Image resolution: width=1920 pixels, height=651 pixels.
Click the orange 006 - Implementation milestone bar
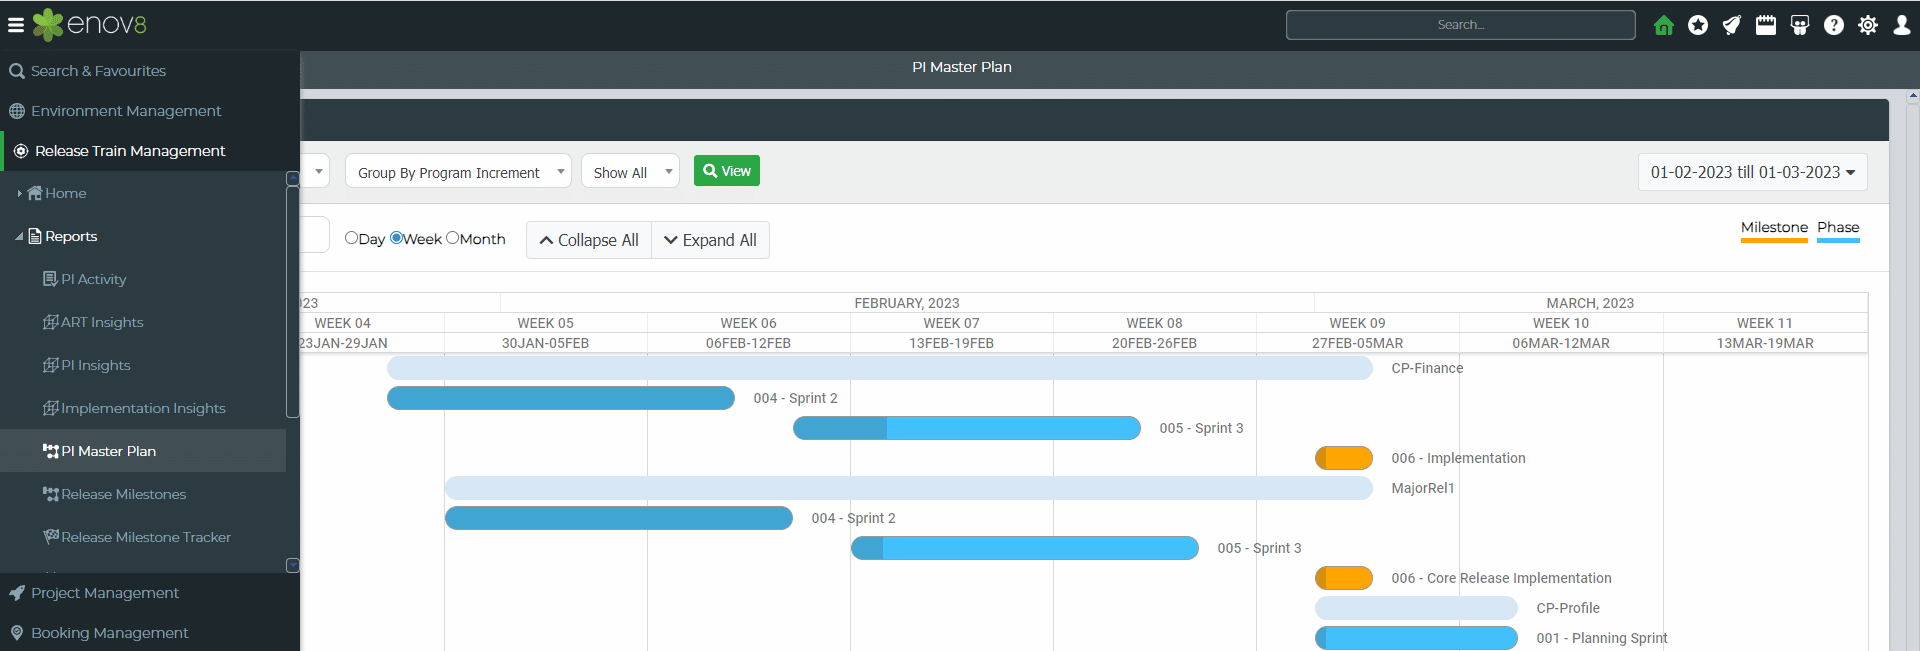(x=1344, y=458)
